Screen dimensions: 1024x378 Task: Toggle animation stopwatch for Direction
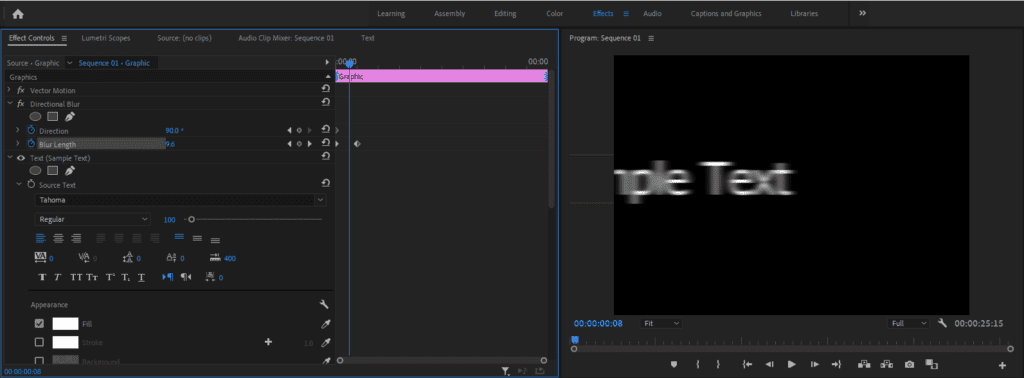[31, 131]
